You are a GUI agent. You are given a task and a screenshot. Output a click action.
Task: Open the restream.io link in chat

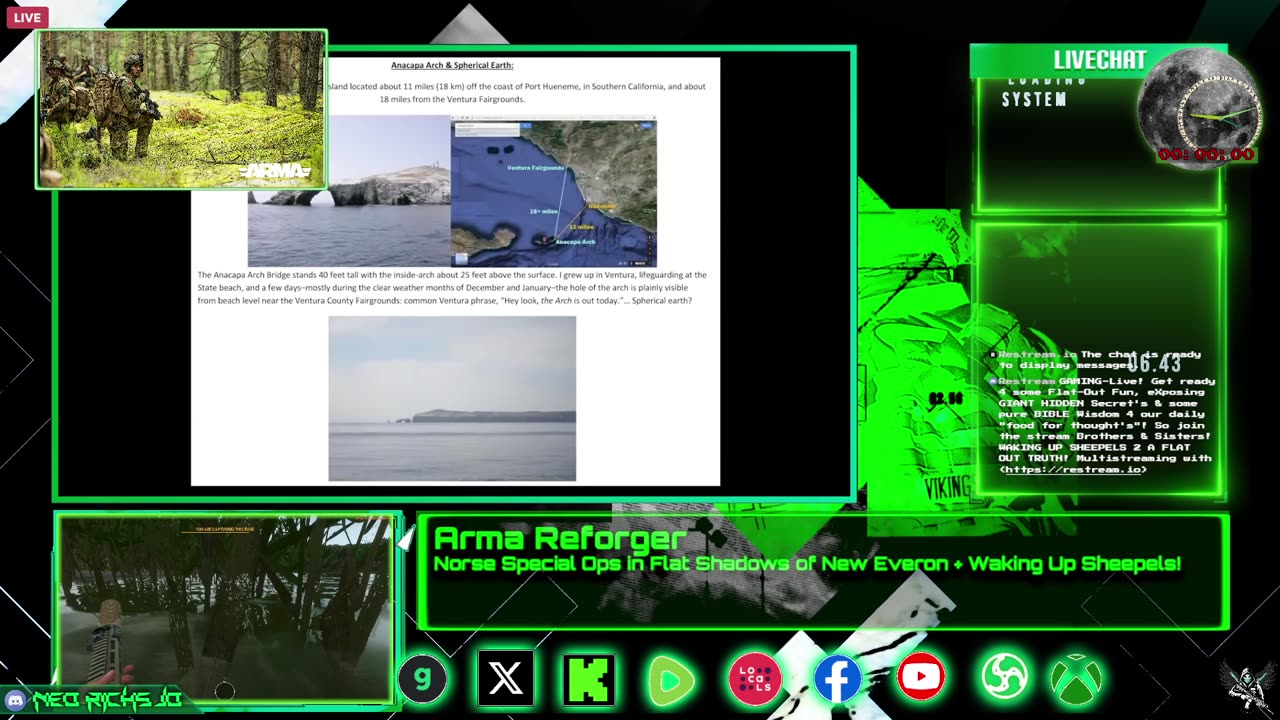[1072, 469]
